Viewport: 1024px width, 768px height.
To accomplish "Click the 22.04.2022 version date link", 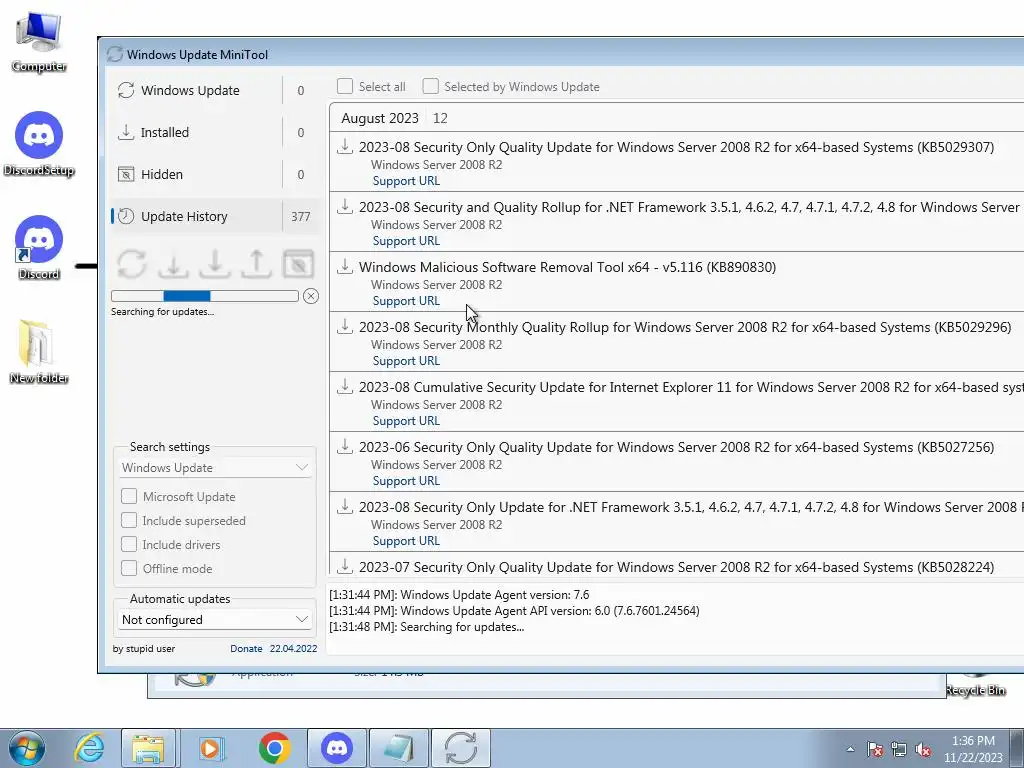I will pos(293,648).
